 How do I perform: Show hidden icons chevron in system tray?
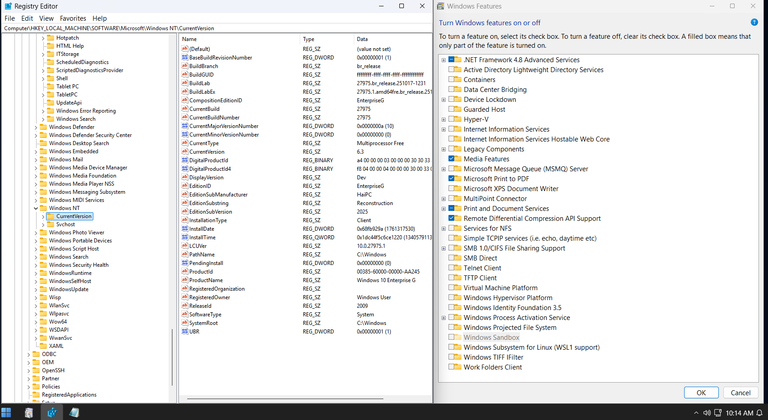coord(696,413)
